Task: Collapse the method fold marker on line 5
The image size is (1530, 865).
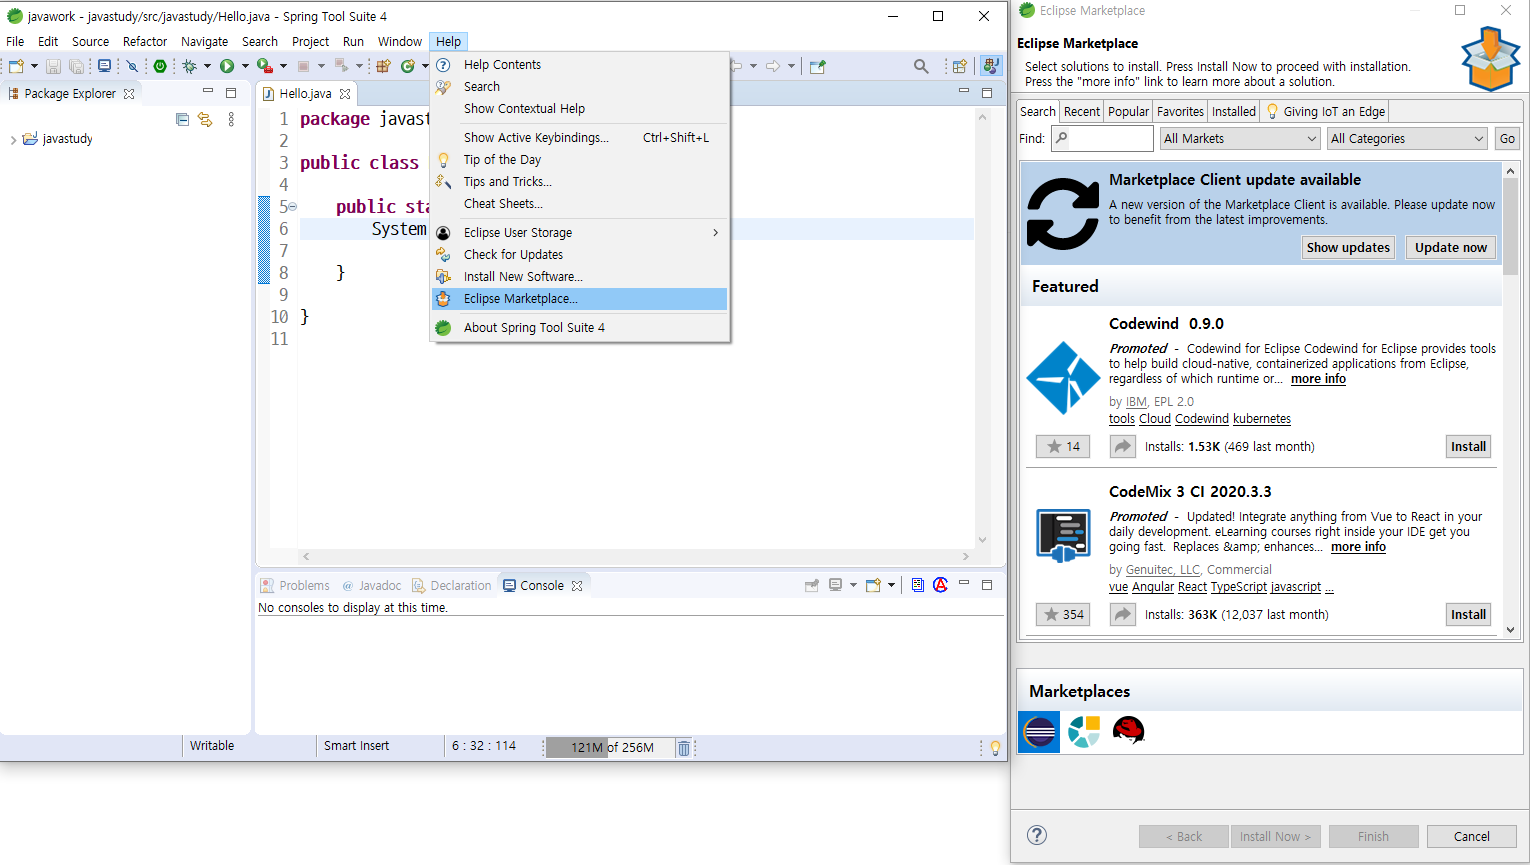Action: pos(292,206)
